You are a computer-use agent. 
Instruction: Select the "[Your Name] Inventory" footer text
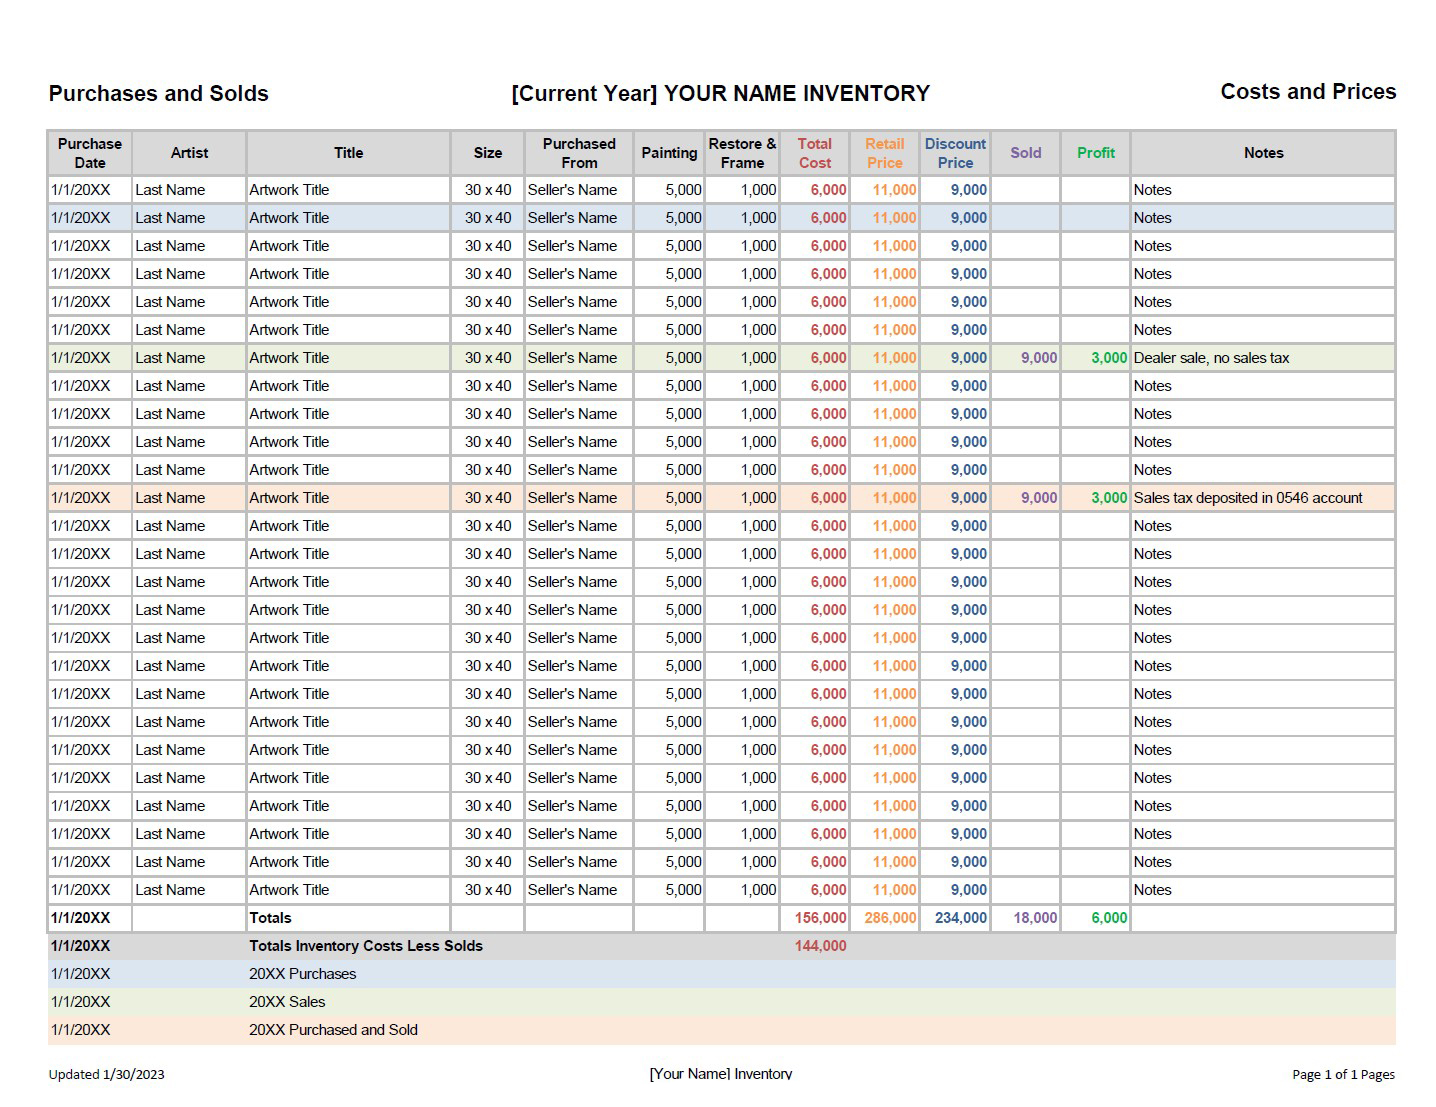click(720, 1074)
